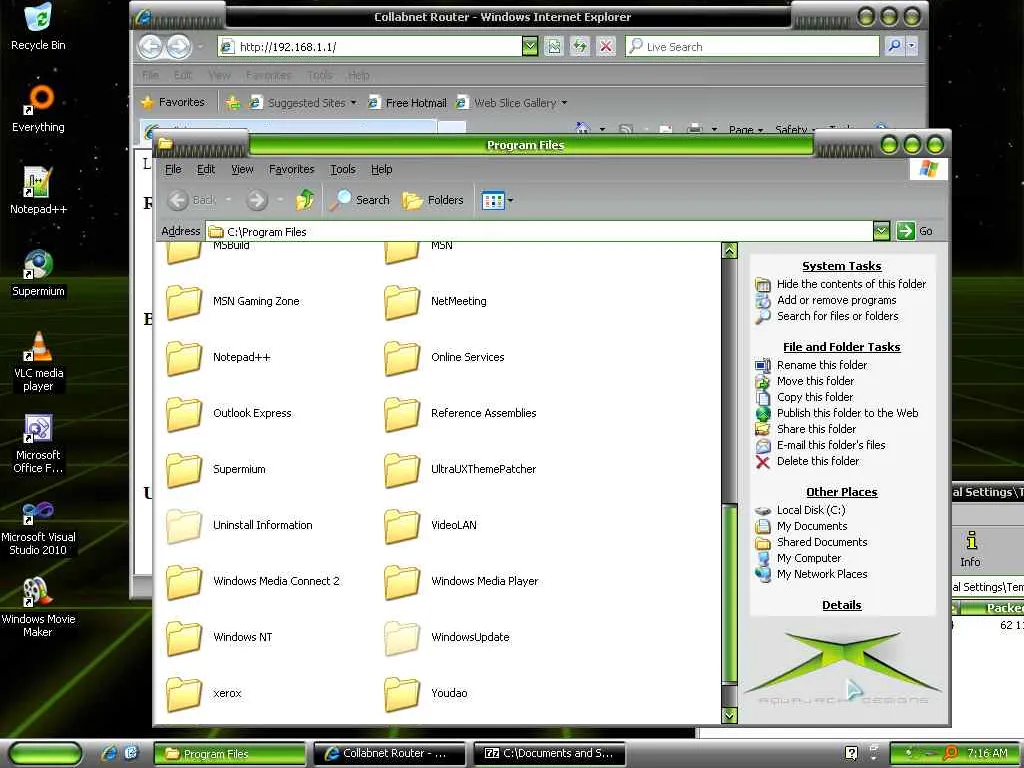Viewport: 1024px width, 768px height.
Task: Click the C:\Program Files address field
Action: coord(539,231)
